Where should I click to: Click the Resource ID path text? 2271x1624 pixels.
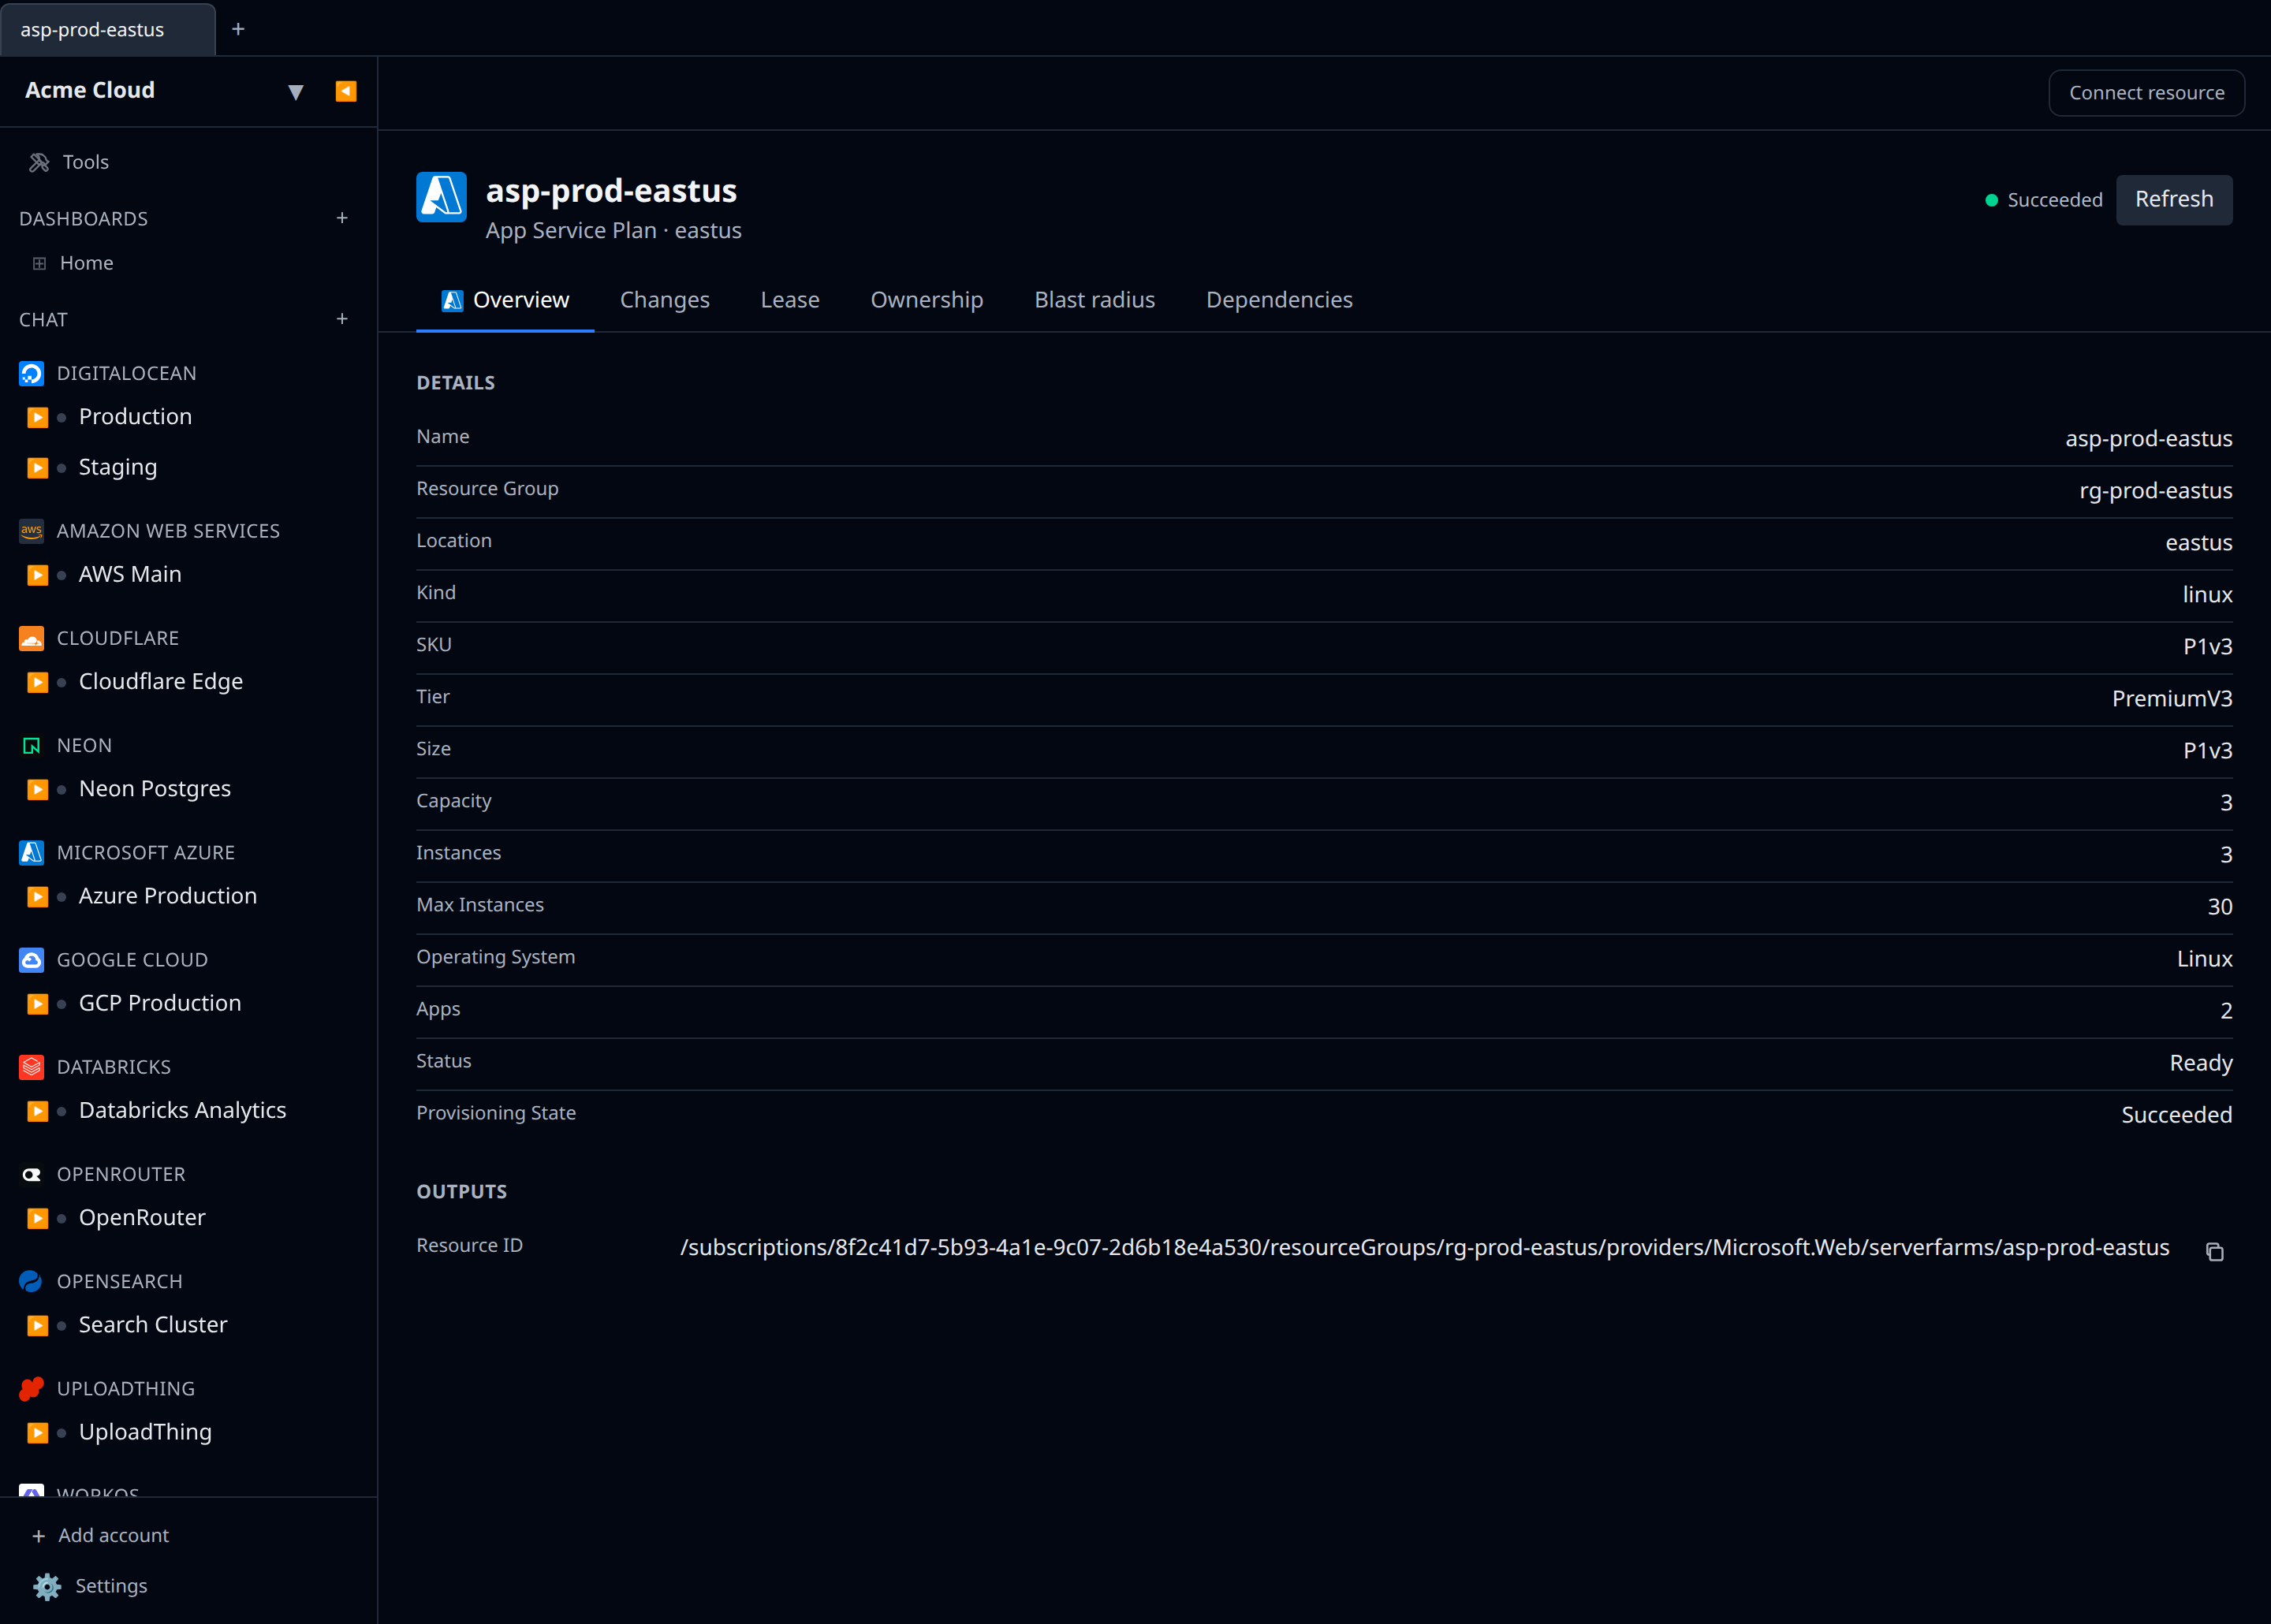(1425, 1247)
